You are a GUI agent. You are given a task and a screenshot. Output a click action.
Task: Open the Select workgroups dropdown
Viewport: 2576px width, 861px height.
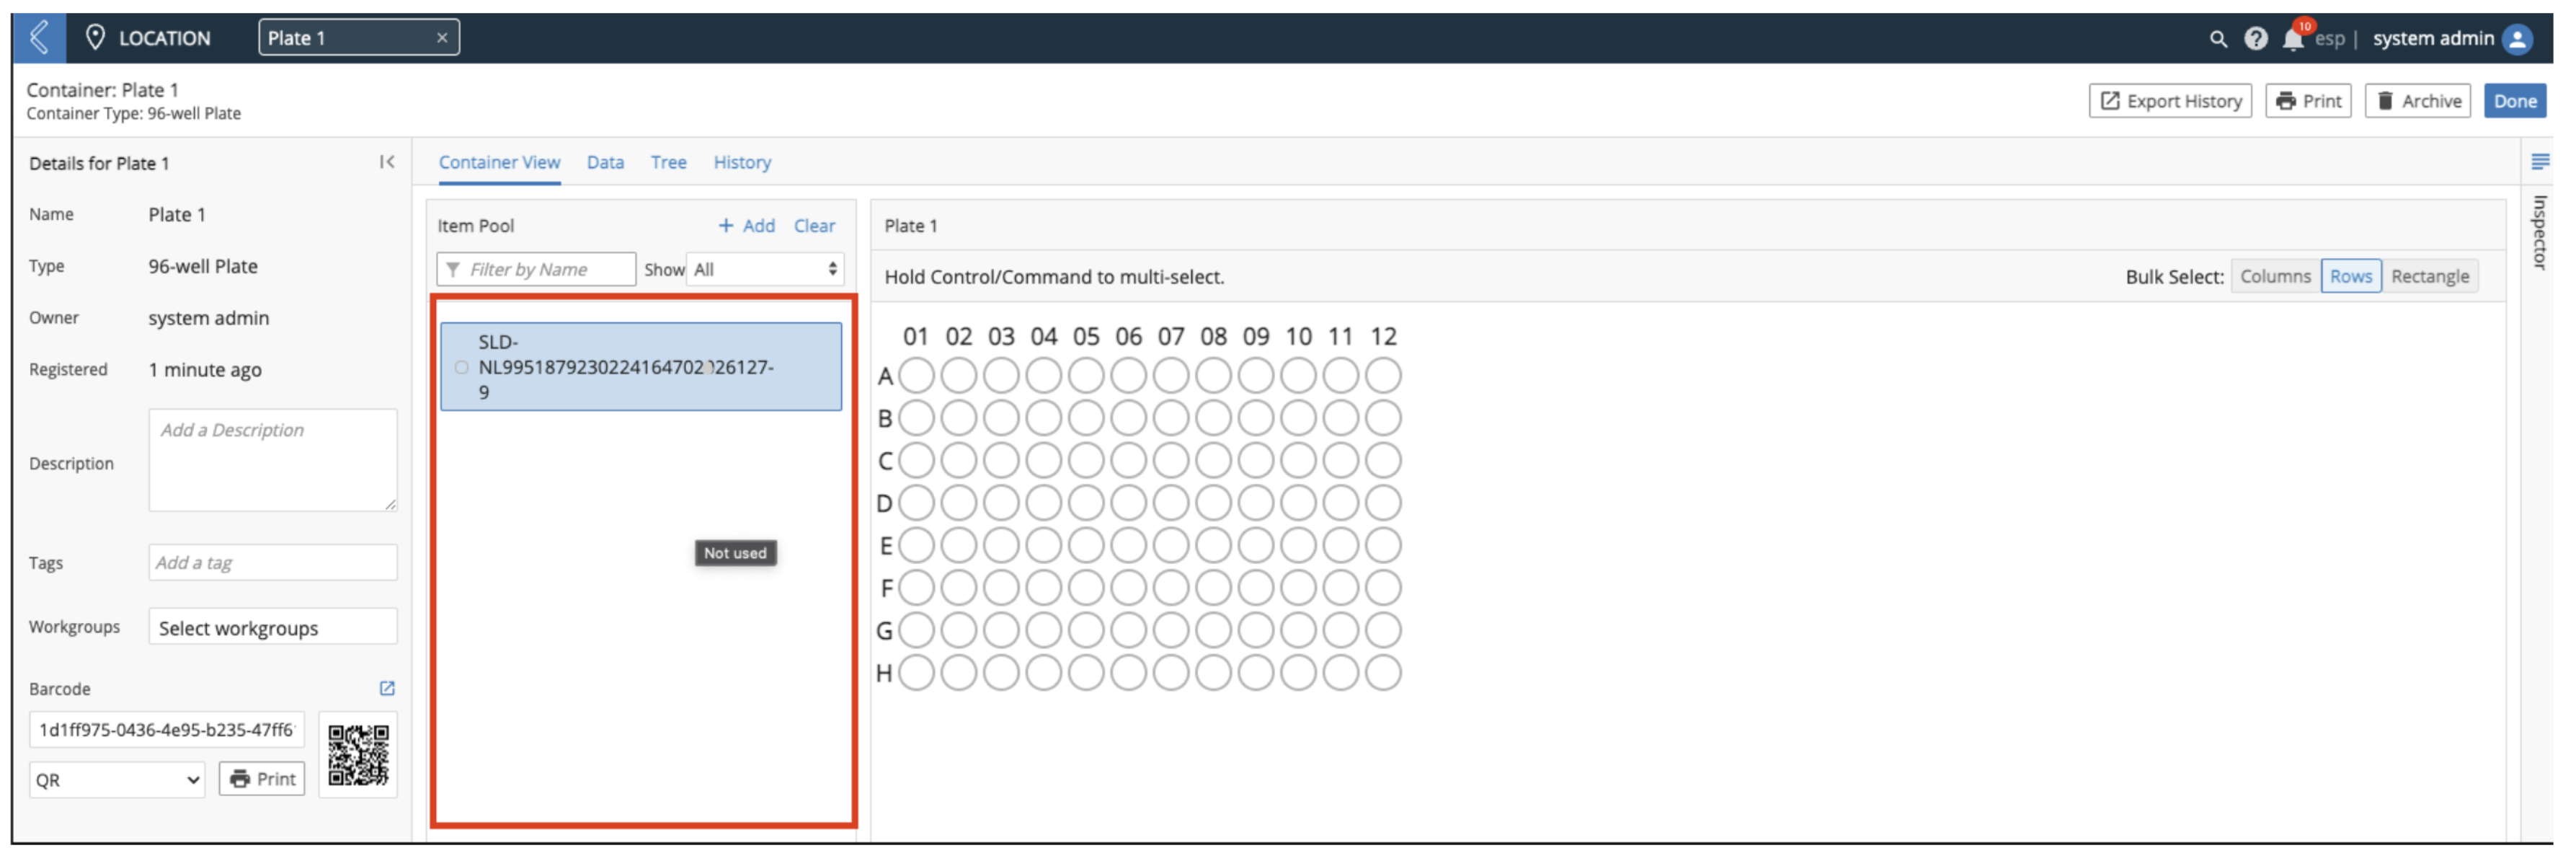(x=272, y=628)
